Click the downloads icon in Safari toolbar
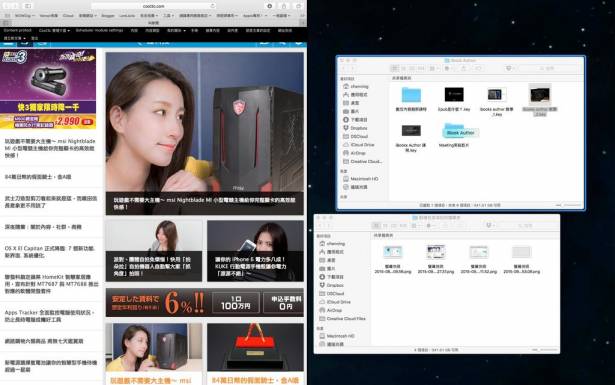Image resolution: width=615 pixels, height=385 pixels. click(x=269, y=6)
